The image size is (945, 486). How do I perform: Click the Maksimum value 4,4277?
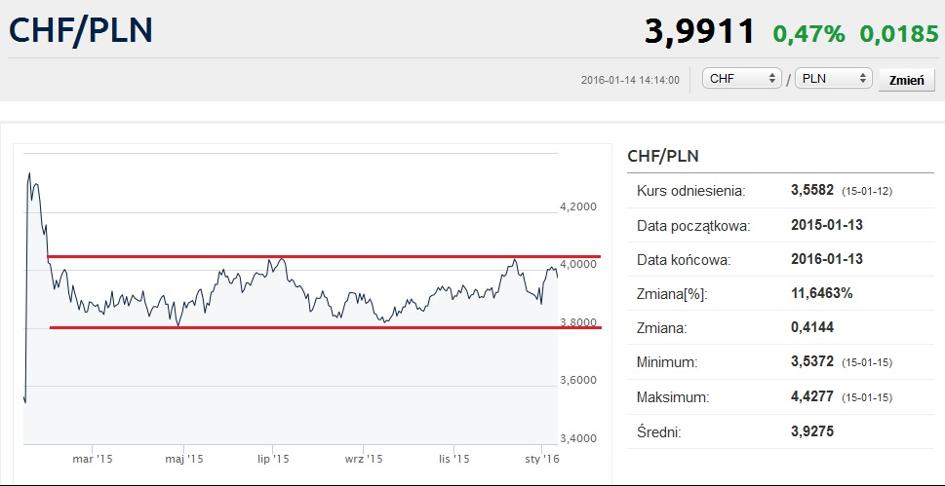tap(812, 397)
